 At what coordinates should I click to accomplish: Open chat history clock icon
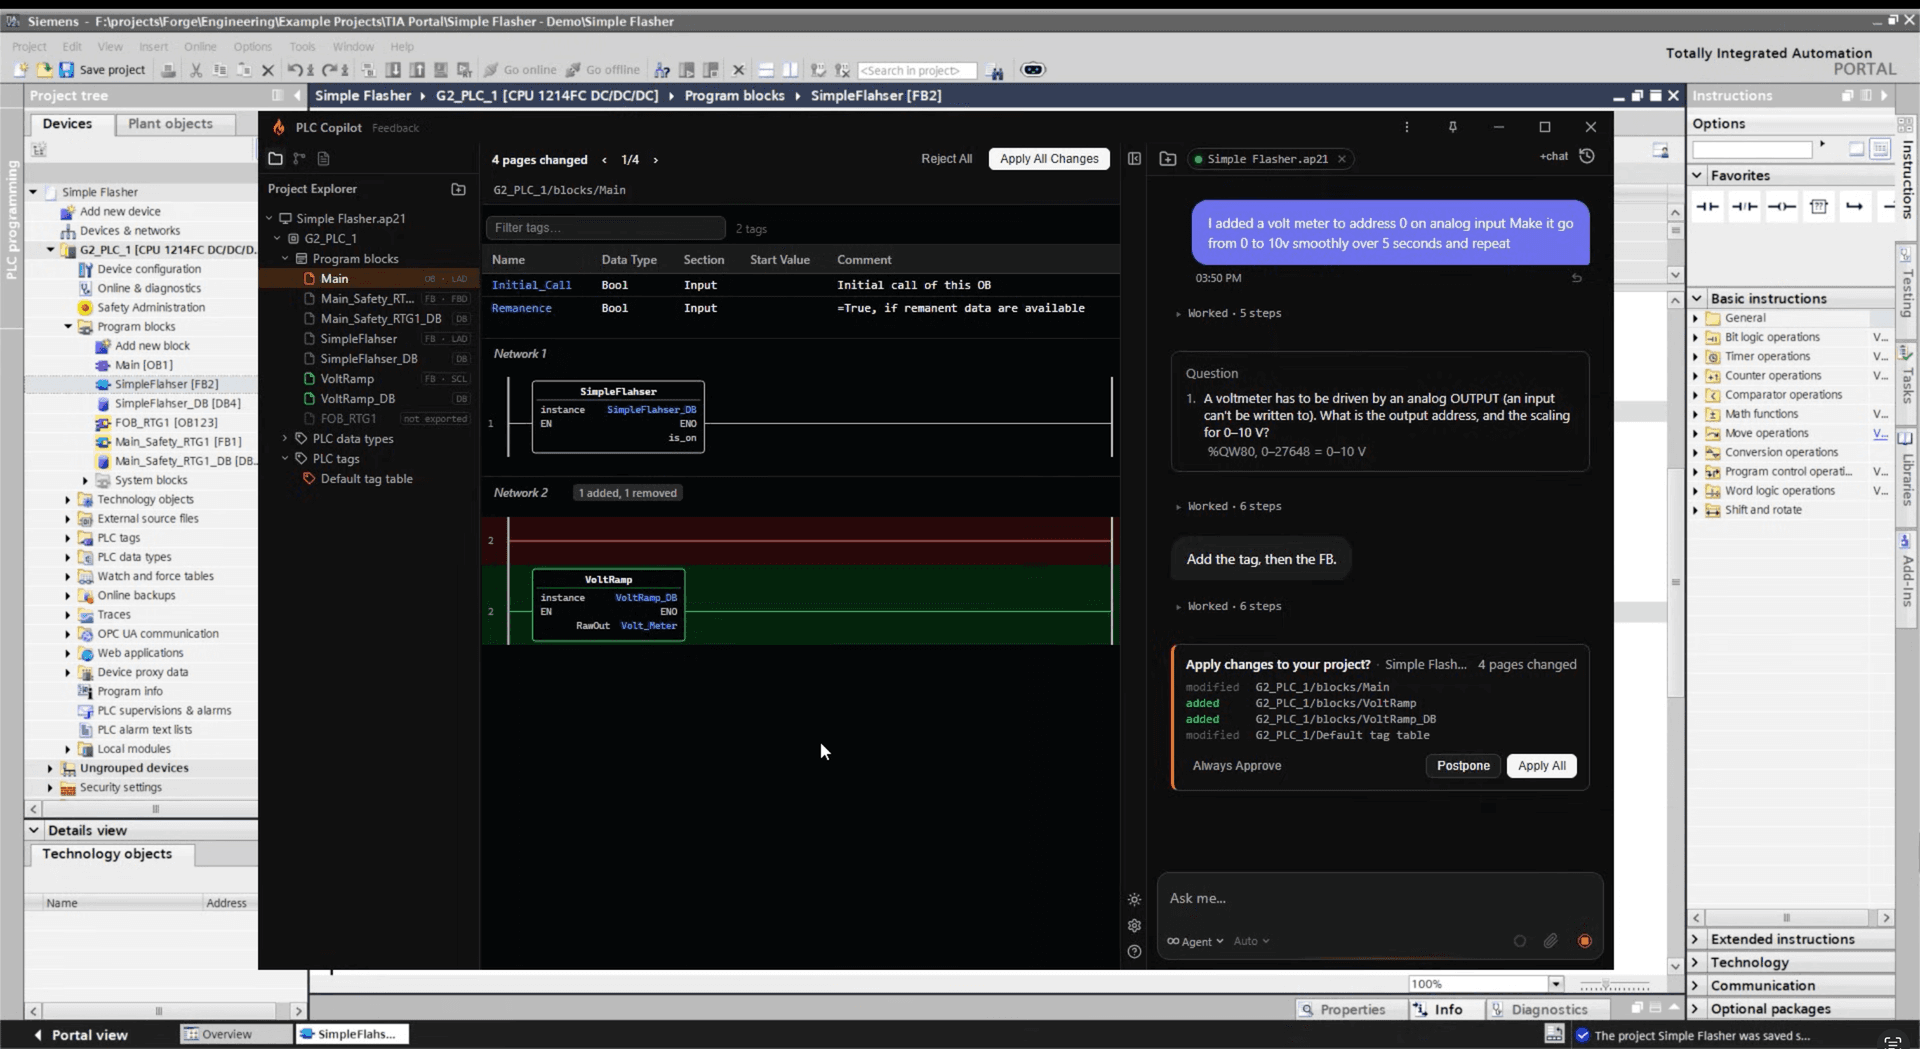(x=1587, y=156)
